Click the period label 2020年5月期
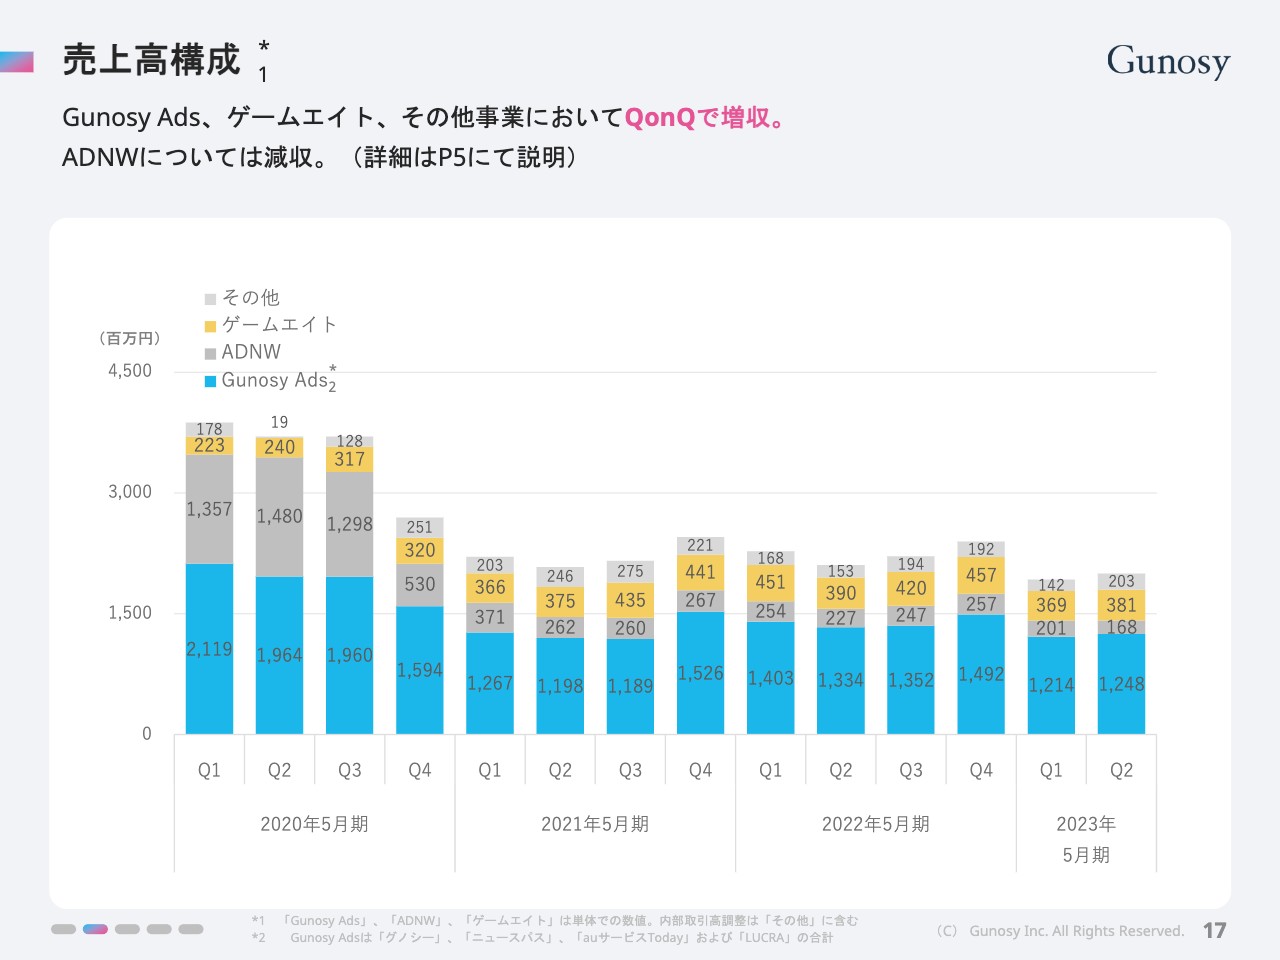 point(314,824)
